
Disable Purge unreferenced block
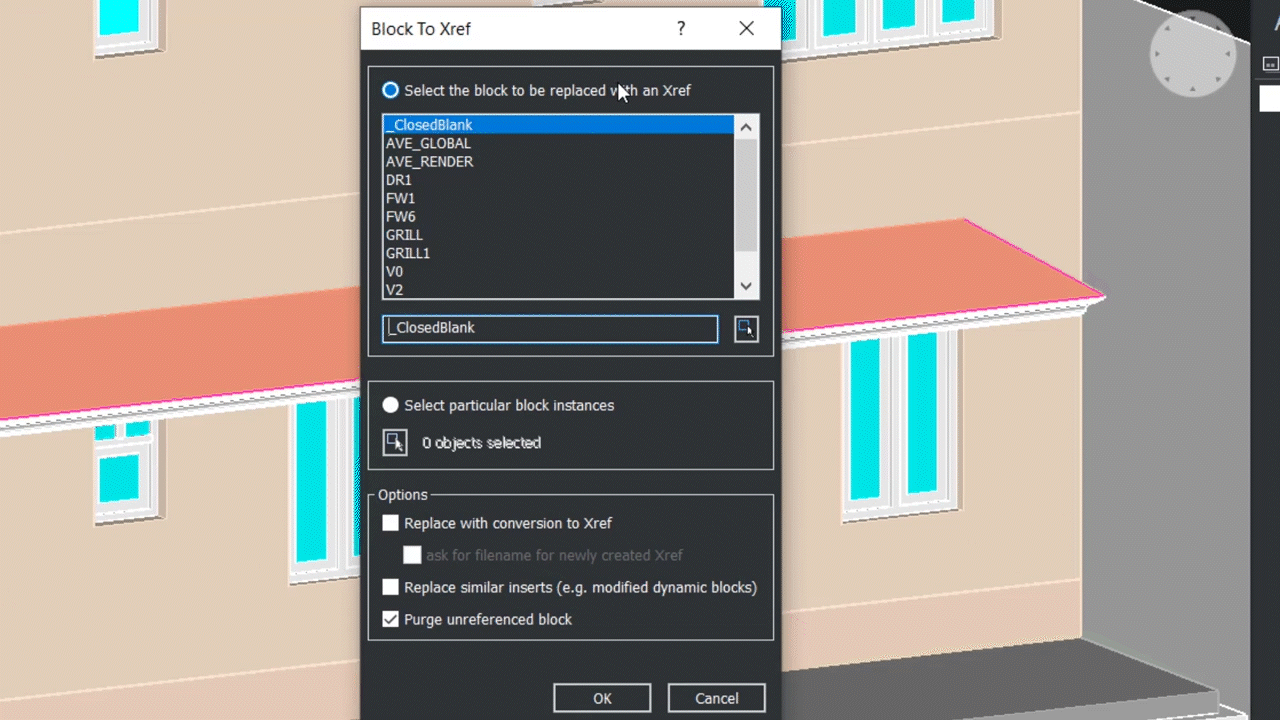coord(390,619)
